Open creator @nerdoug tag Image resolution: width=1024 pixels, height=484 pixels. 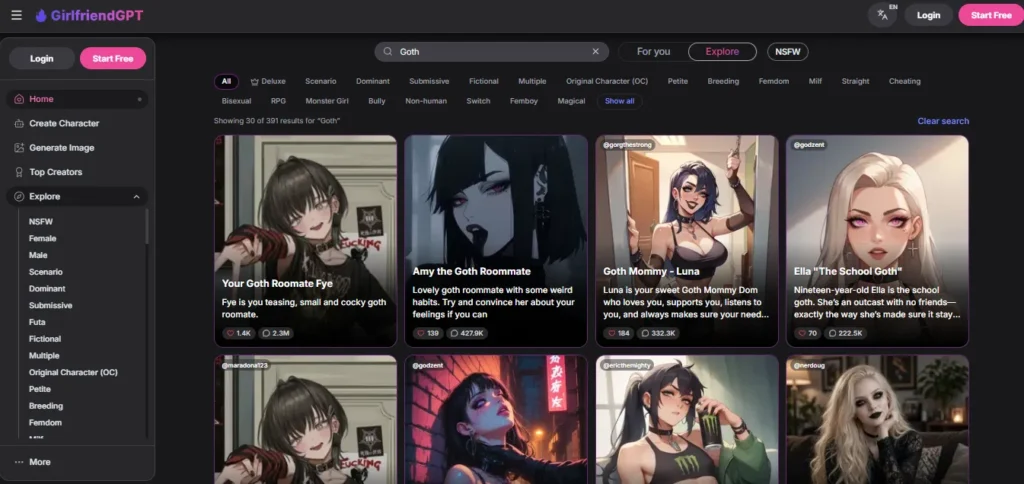click(x=808, y=365)
